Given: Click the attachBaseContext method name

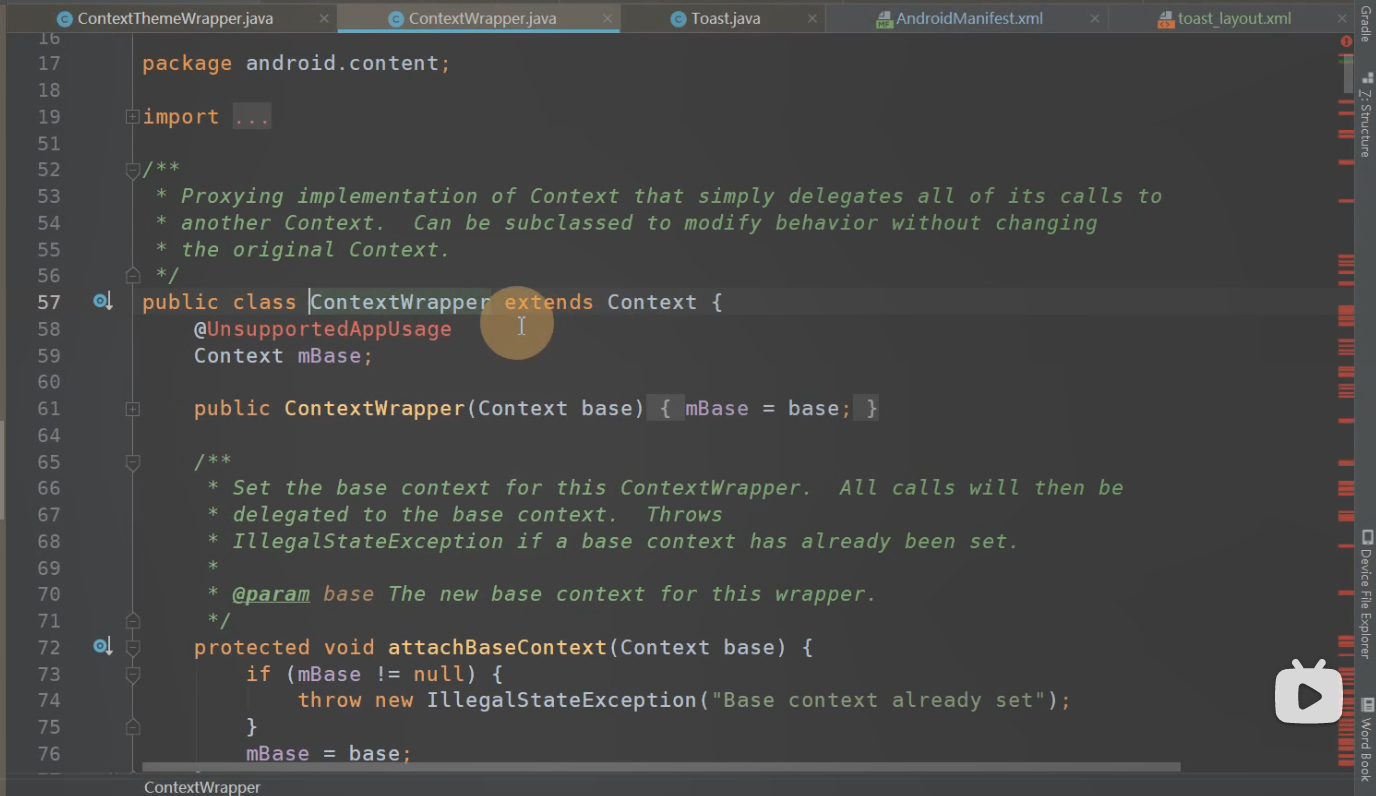Looking at the screenshot, I should pyautogui.click(x=497, y=647).
